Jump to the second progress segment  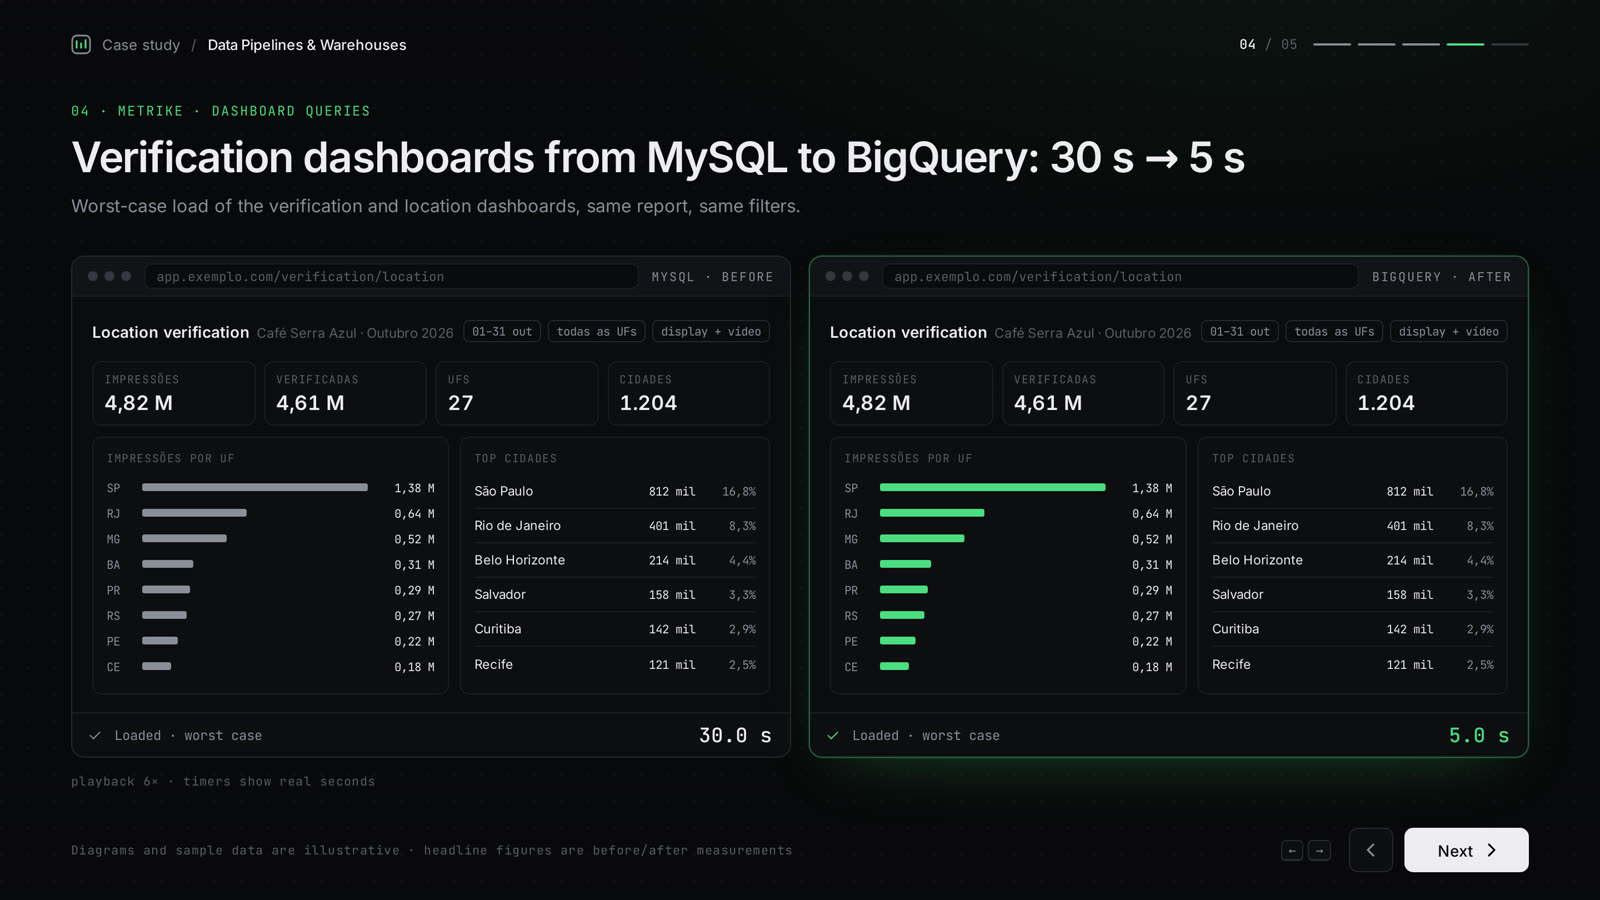pos(1376,44)
